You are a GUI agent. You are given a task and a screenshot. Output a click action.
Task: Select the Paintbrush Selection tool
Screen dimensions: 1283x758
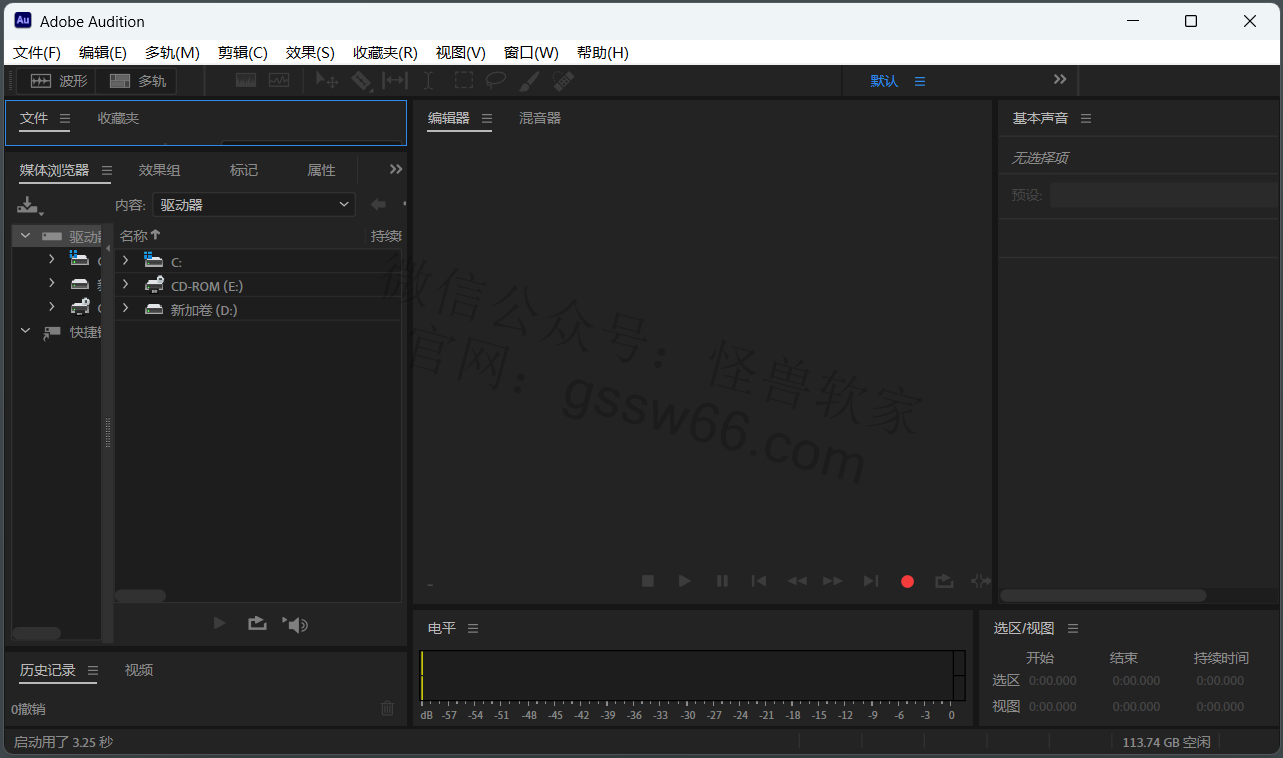(x=530, y=80)
